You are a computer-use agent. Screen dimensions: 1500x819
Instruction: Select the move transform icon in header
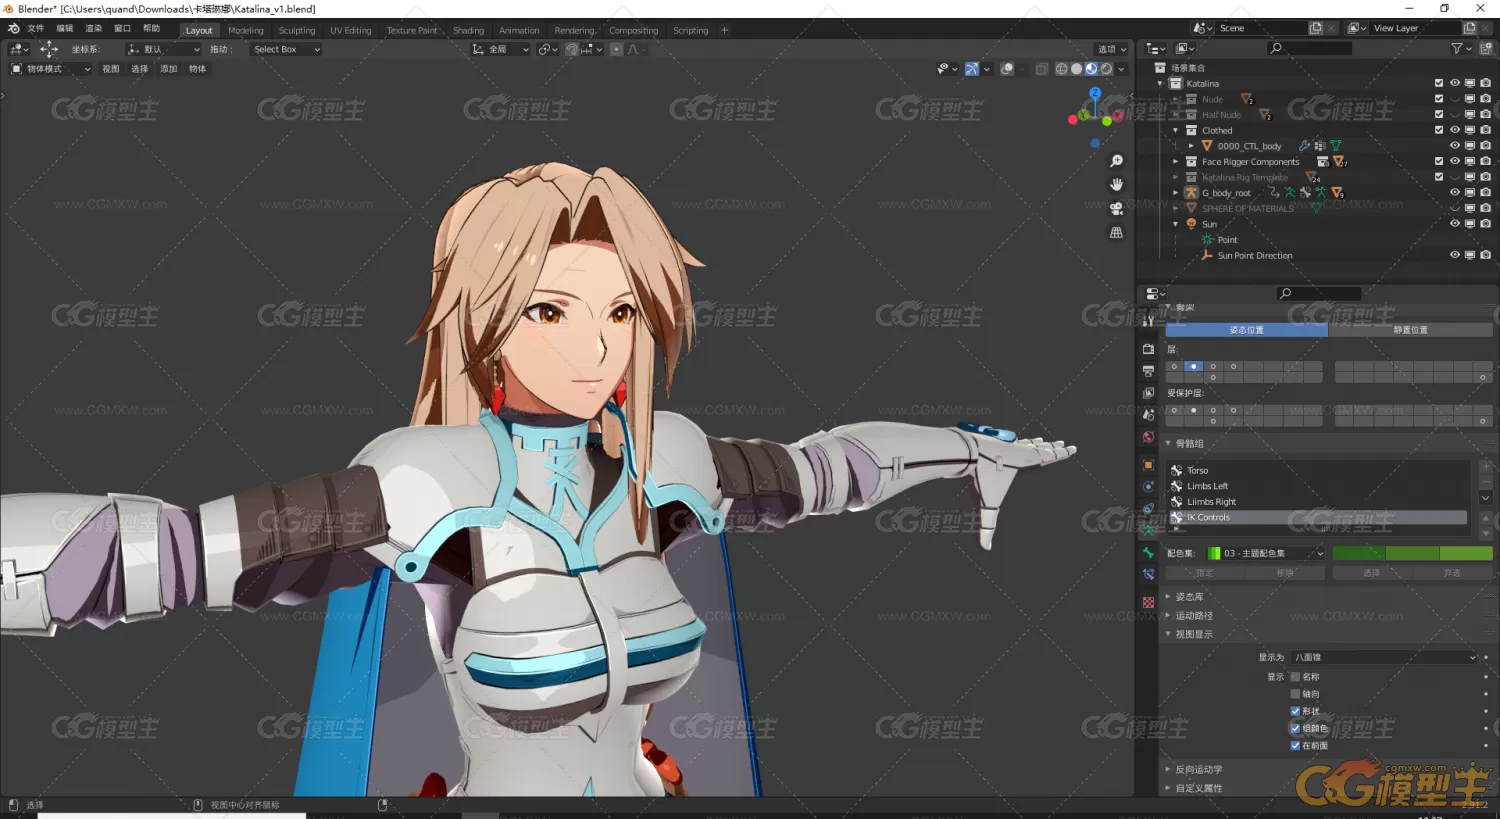point(48,49)
